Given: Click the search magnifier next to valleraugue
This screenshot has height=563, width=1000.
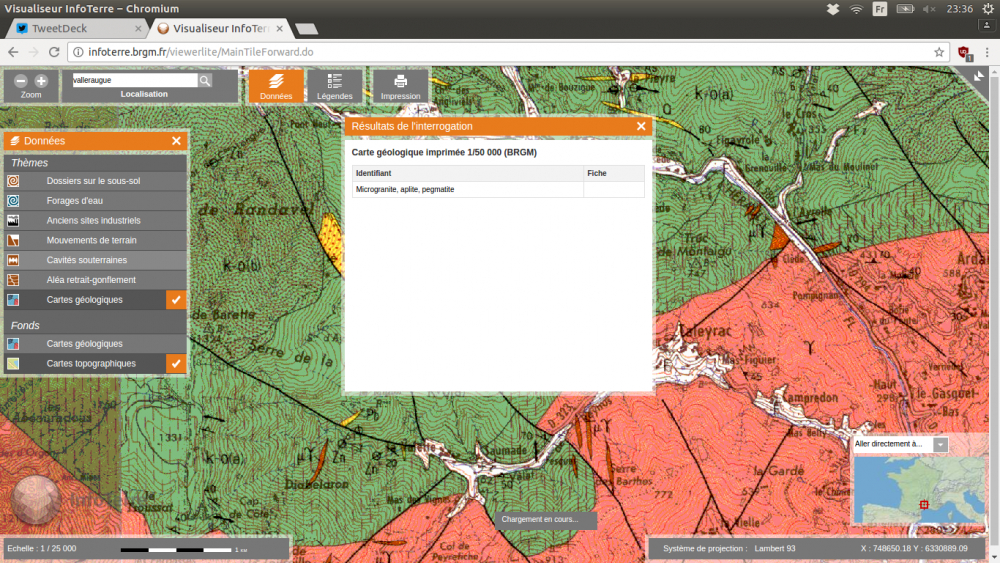Looking at the screenshot, I should click(205, 80).
